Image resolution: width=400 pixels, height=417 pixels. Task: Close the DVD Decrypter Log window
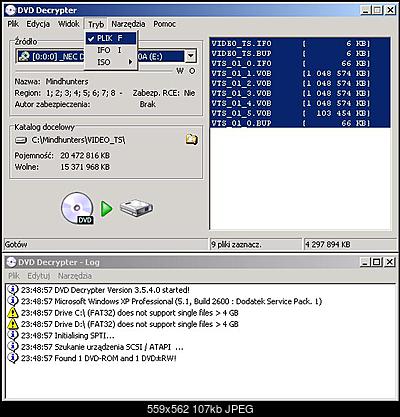click(389, 262)
